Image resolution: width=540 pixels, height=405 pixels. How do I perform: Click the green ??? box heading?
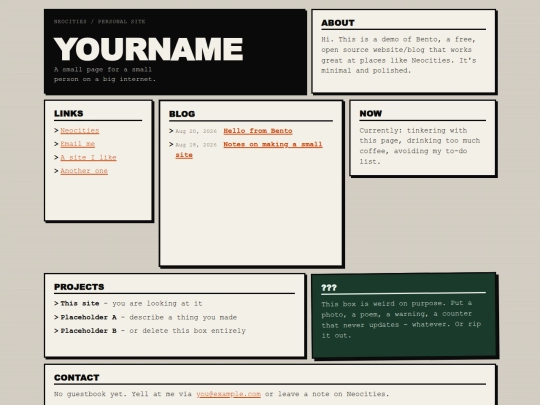coord(329,288)
